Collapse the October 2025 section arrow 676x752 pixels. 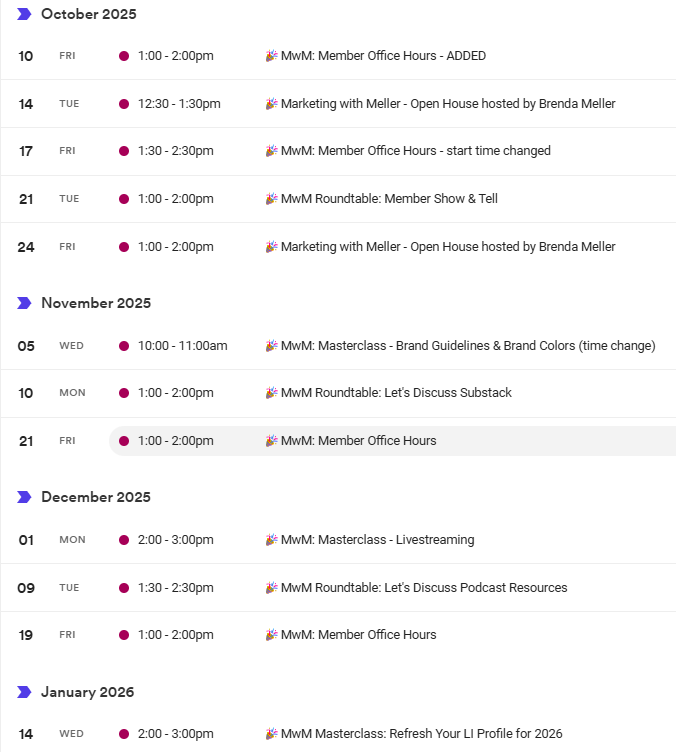pyautogui.click(x=24, y=14)
